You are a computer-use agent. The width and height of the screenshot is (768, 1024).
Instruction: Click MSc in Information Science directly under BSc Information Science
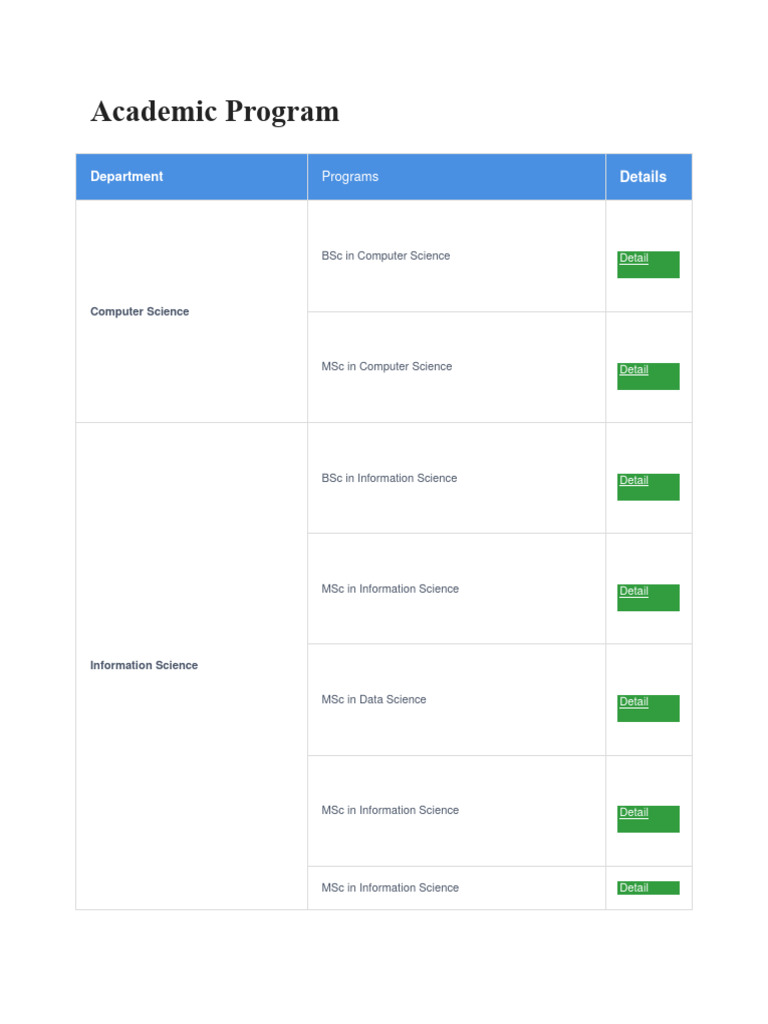click(x=390, y=589)
